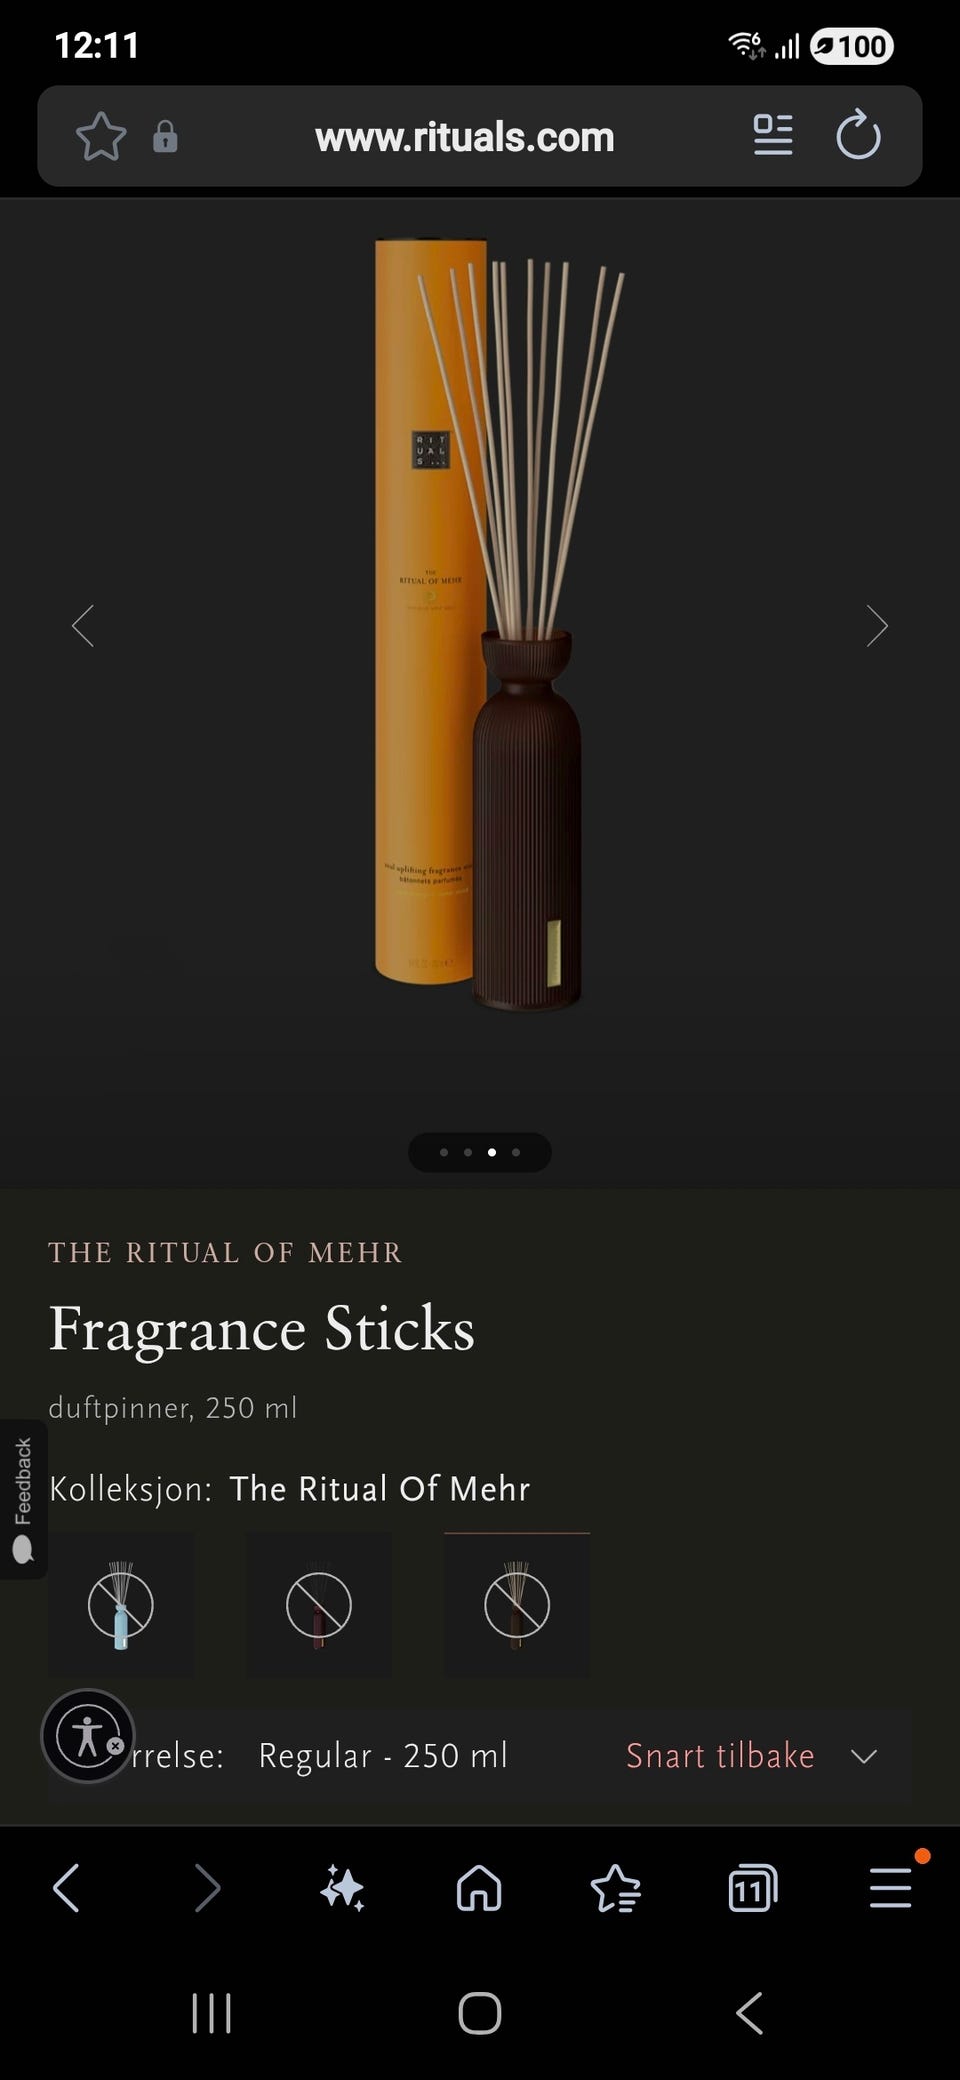960x2080 pixels.
Task: Jump to first image carousel dot
Action: [444, 1152]
